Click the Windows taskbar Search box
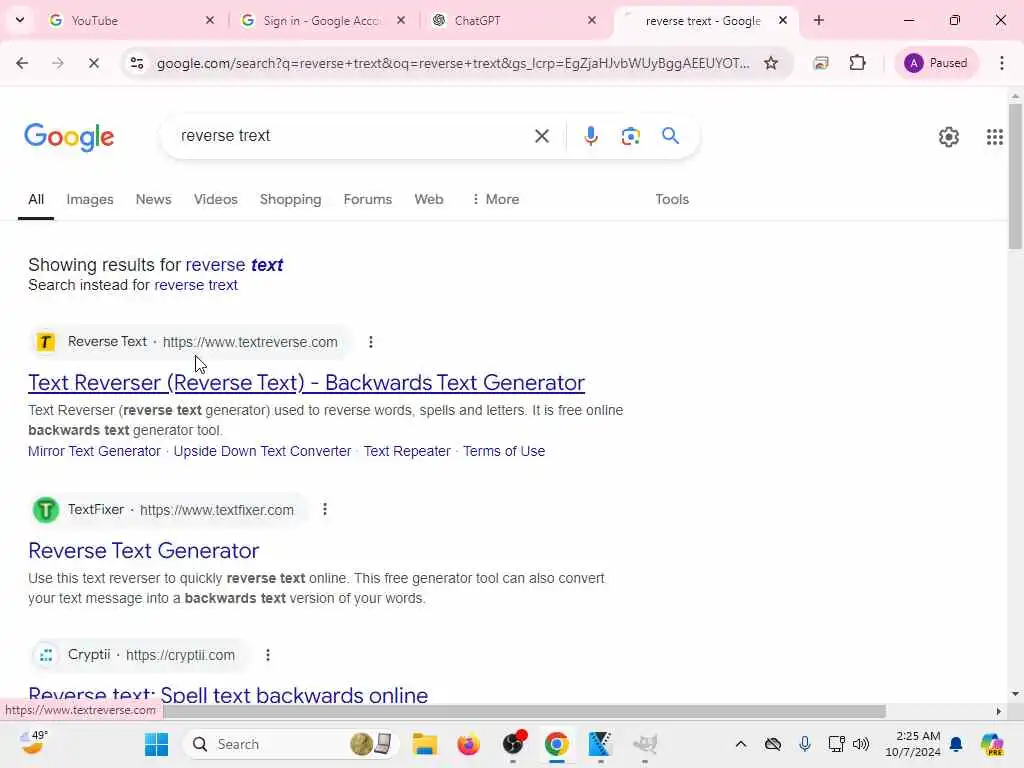Screen dimensions: 1024x768 [291, 744]
